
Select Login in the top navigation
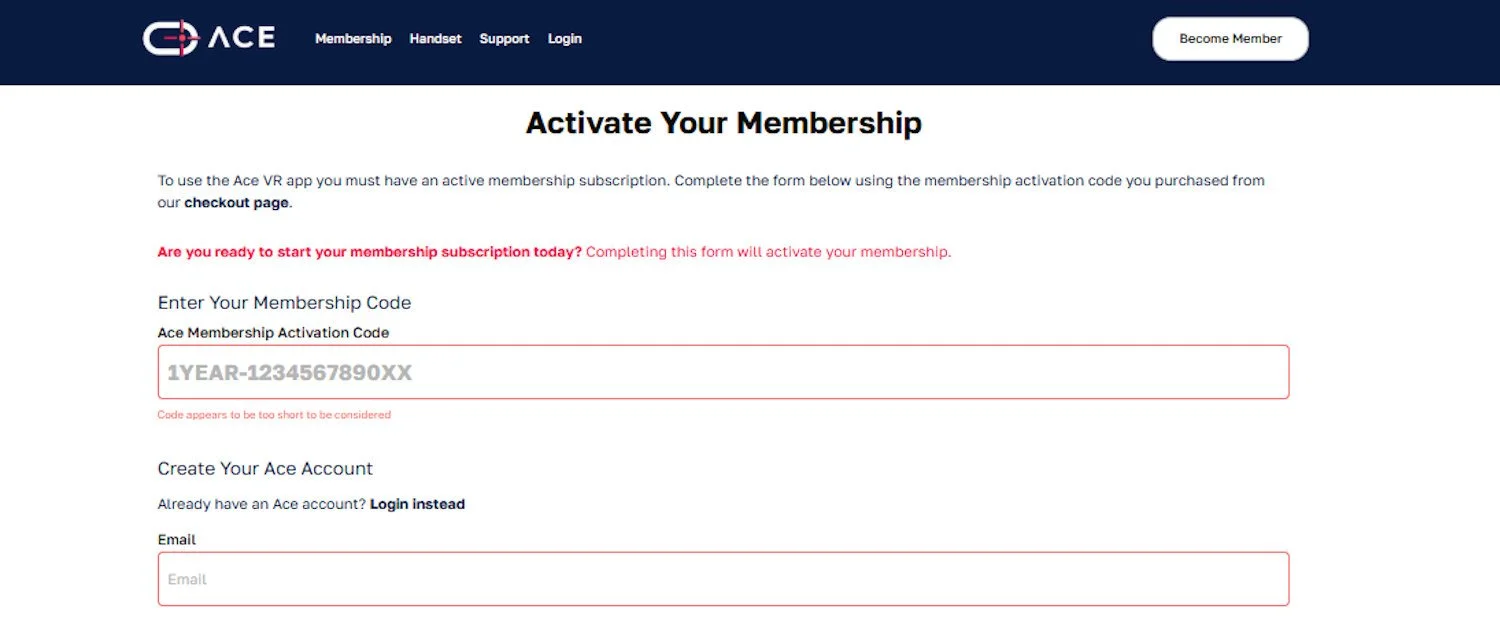(x=564, y=39)
